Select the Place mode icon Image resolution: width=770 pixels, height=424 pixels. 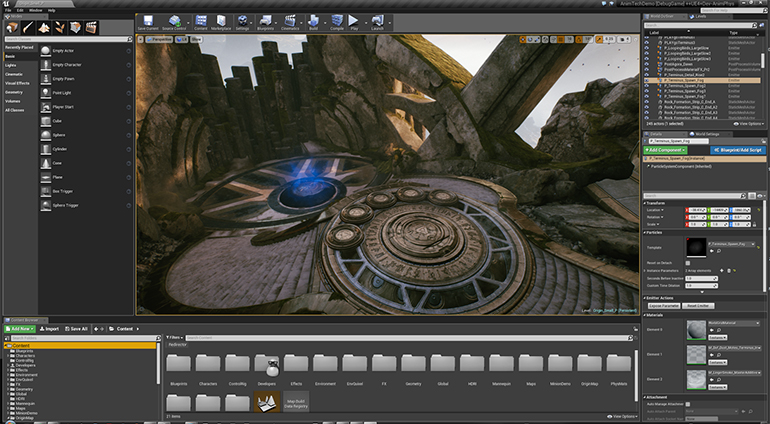pyautogui.click(x=12, y=28)
